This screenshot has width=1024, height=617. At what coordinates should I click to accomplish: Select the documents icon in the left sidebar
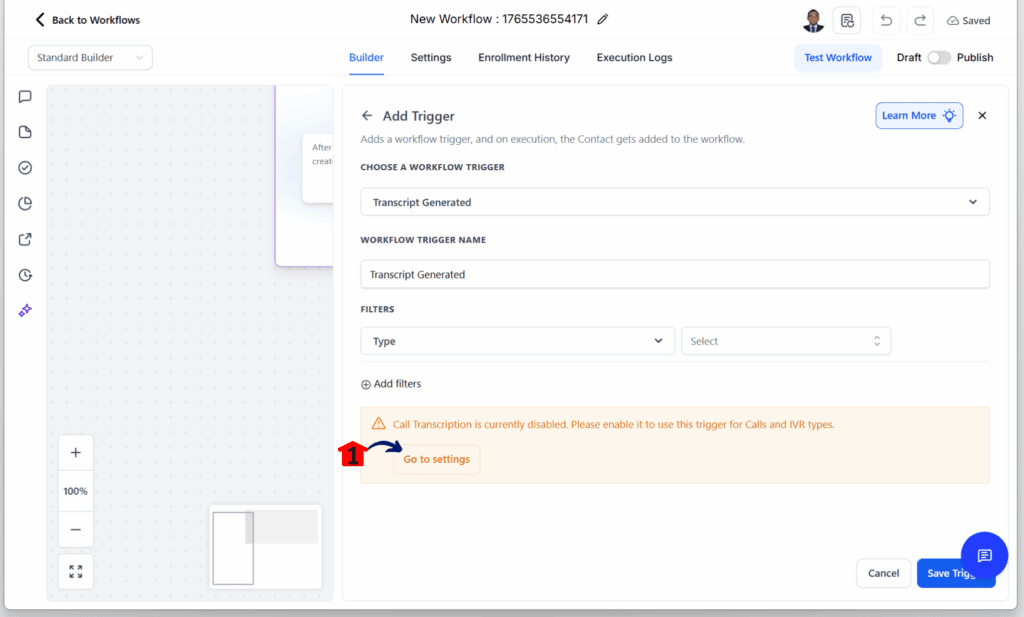point(24,132)
